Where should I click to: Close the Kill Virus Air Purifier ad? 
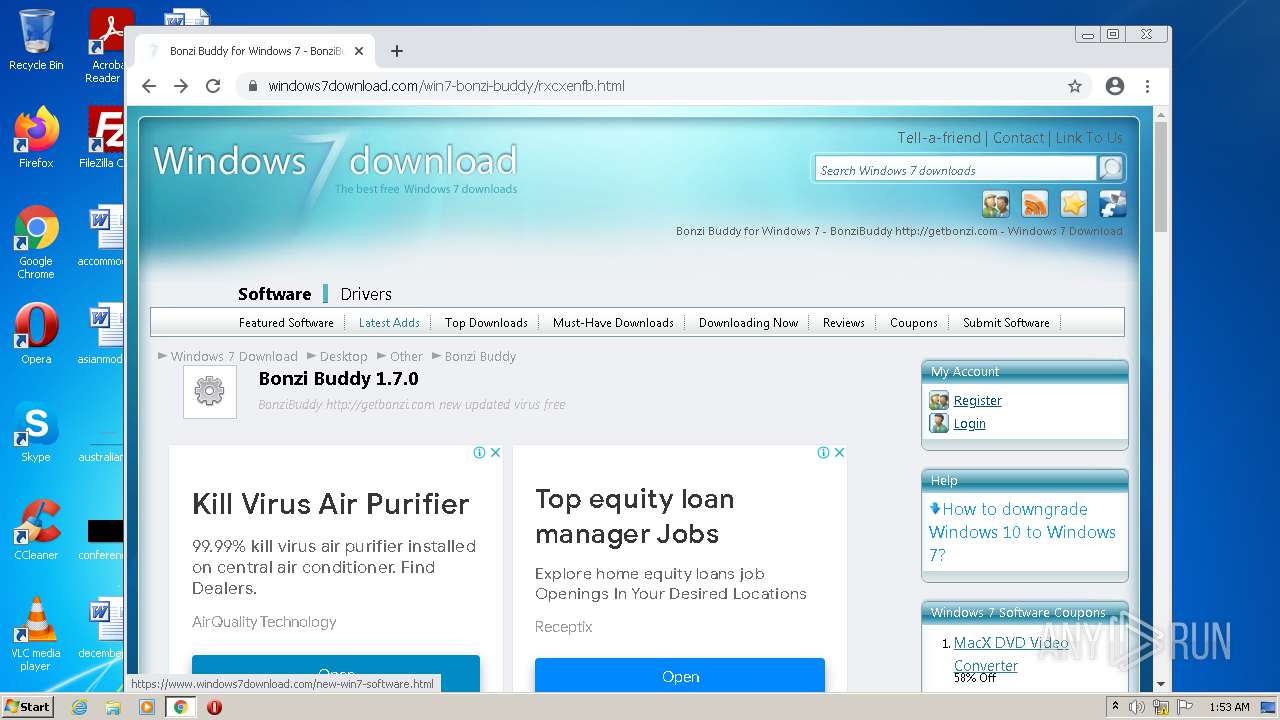coord(495,452)
